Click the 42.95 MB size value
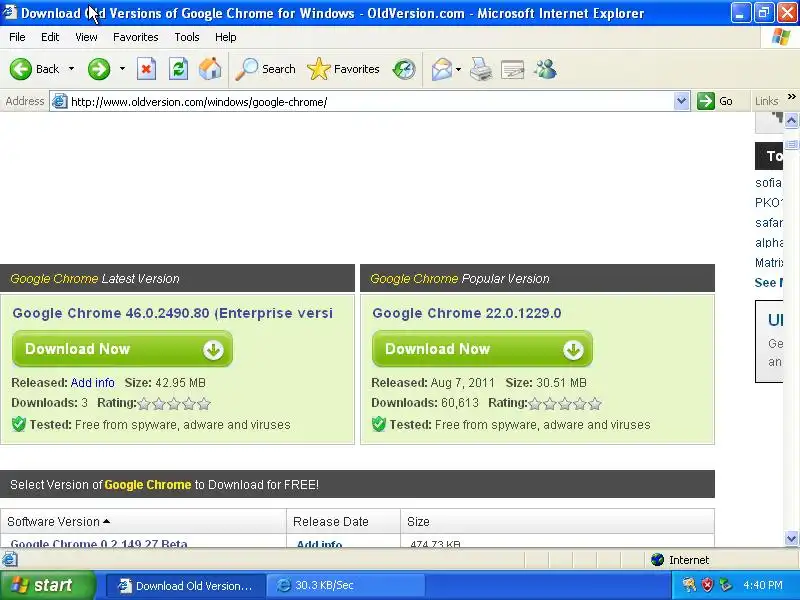This screenshot has width=800, height=600. coord(180,383)
